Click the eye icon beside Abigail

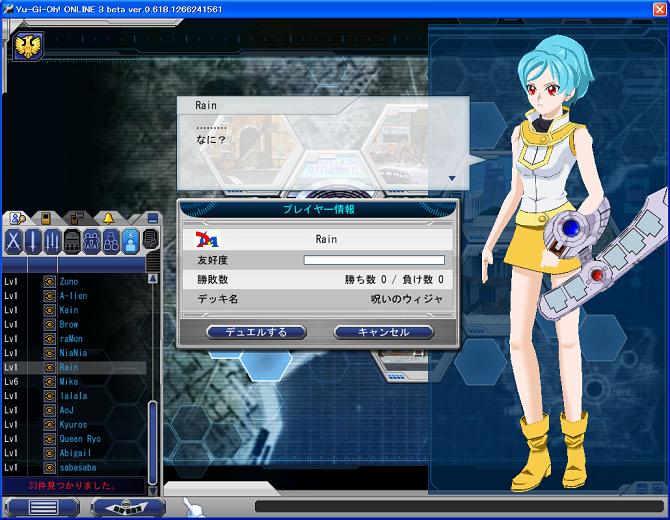50,453
